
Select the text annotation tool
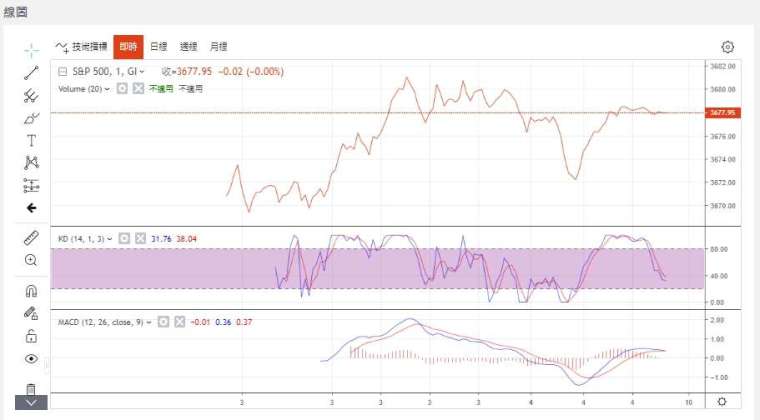[32, 140]
